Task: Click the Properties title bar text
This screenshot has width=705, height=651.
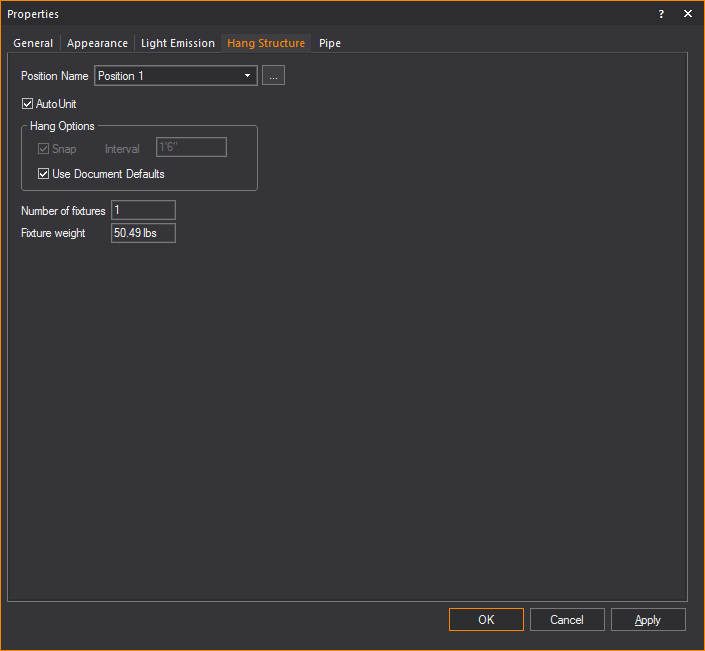Action: pos(33,14)
